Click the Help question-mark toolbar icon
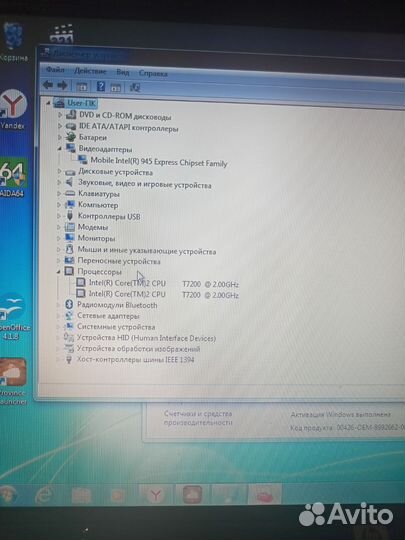 (101, 86)
